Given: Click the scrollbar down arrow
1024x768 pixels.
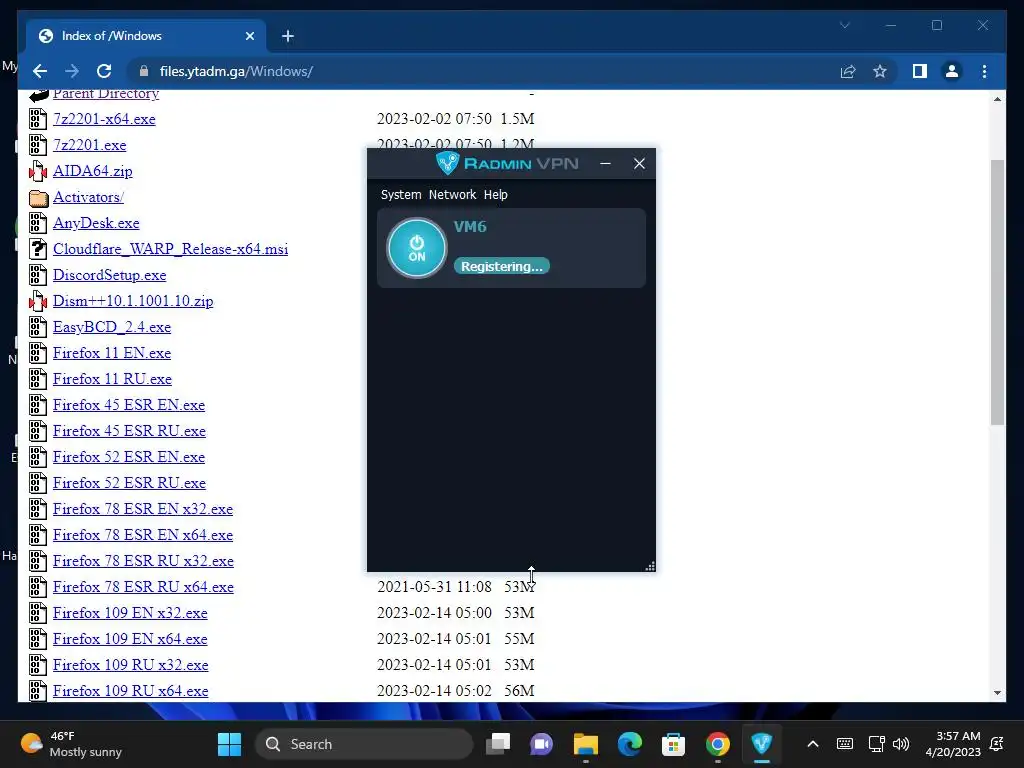Looking at the screenshot, I should pos(997,693).
